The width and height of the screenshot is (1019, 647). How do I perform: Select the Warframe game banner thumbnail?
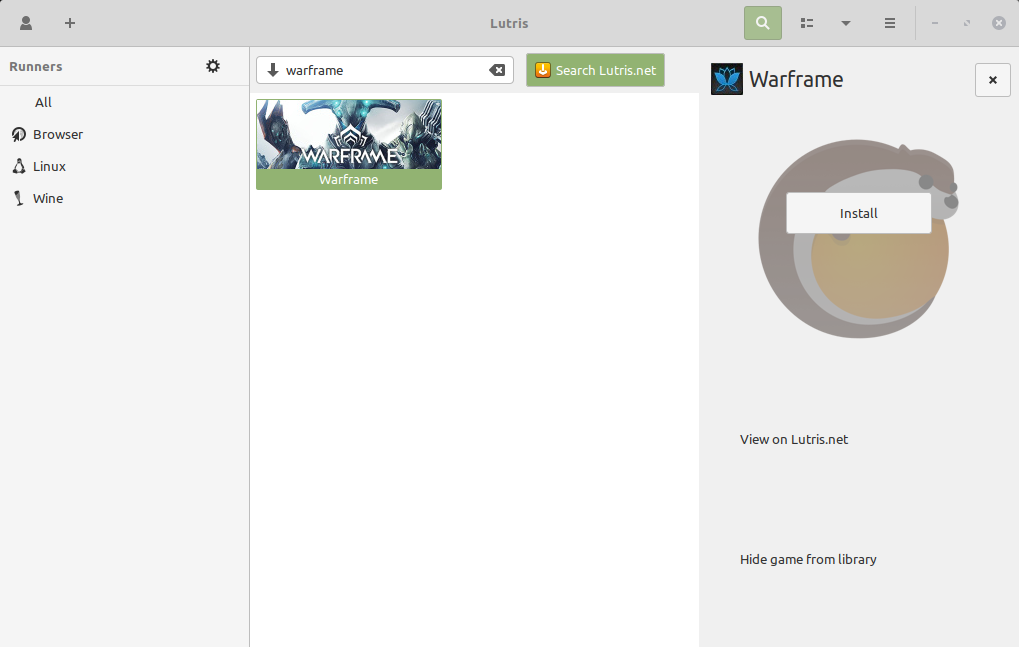click(349, 134)
